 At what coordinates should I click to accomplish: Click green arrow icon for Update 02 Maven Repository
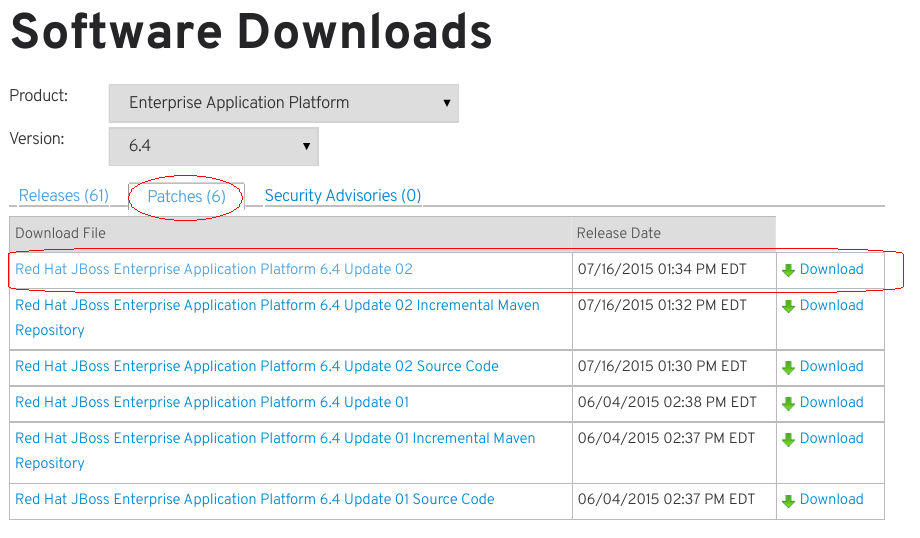tap(789, 307)
